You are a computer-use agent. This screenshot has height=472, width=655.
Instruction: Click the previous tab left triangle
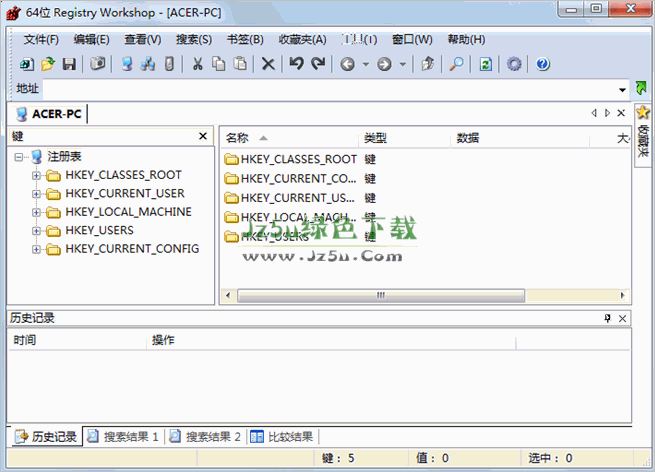[594, 113]
